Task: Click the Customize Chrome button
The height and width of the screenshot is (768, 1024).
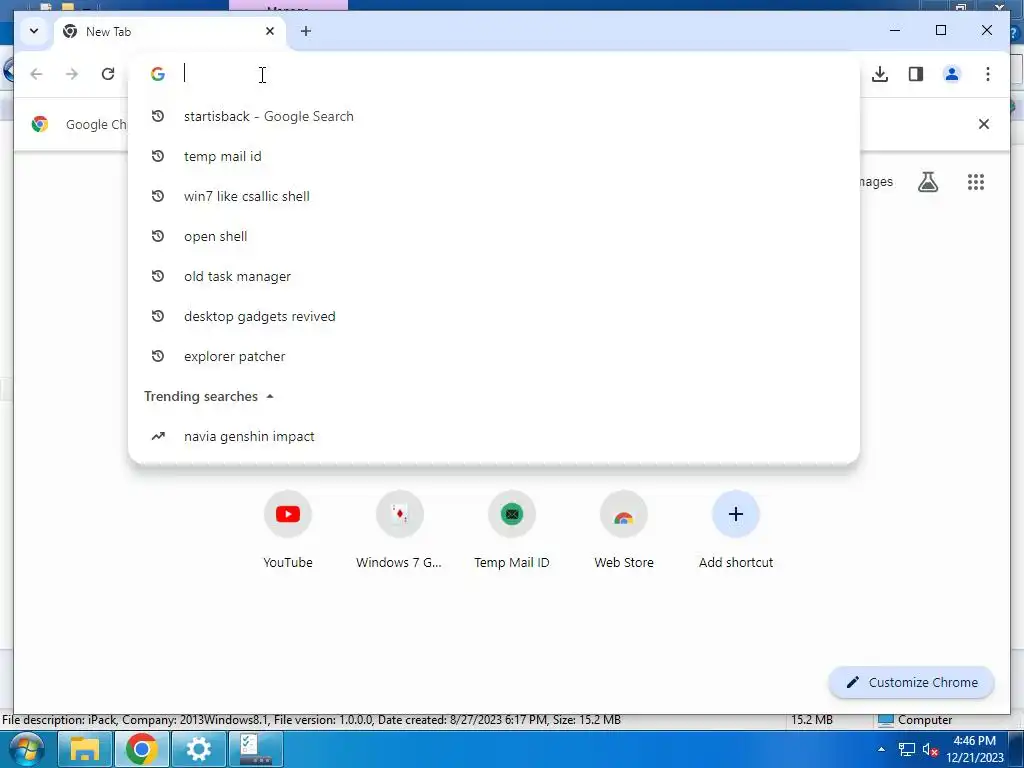Action: pyautogui.click(x=912, y=682)
